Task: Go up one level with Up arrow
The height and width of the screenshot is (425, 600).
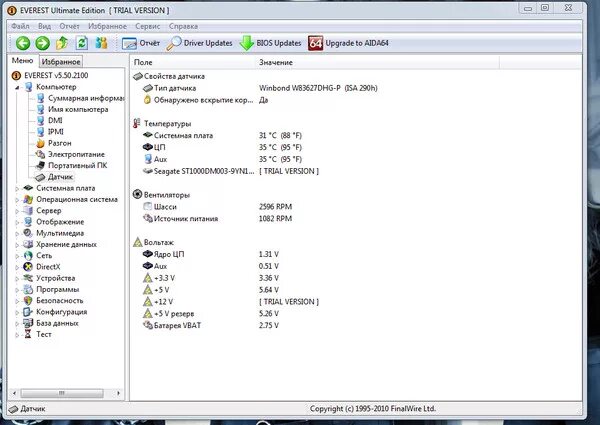Action: (x=62, y=43)
